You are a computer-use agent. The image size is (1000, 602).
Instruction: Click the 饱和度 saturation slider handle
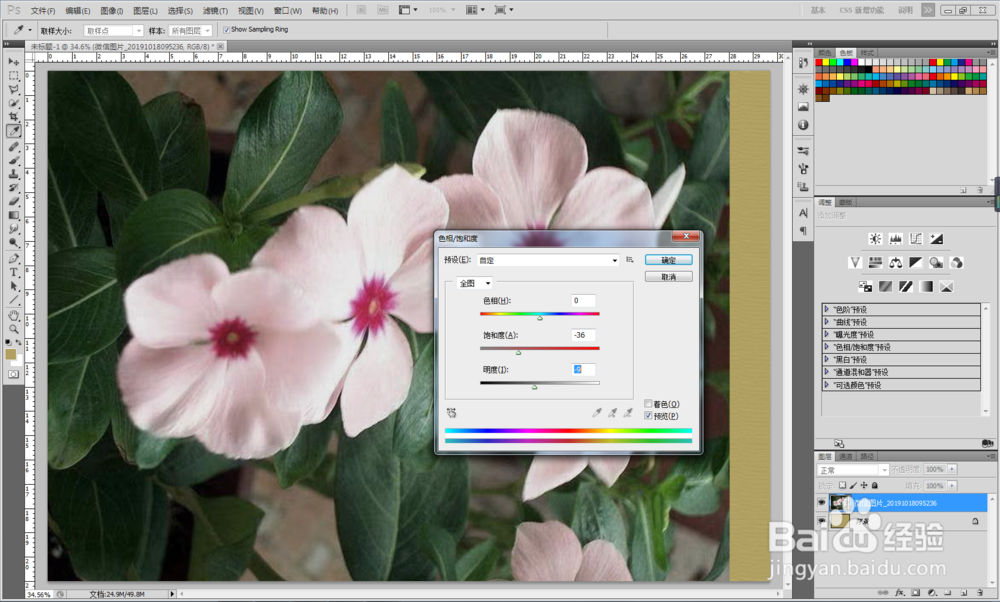pyautogui.click(x=518, y=352)
